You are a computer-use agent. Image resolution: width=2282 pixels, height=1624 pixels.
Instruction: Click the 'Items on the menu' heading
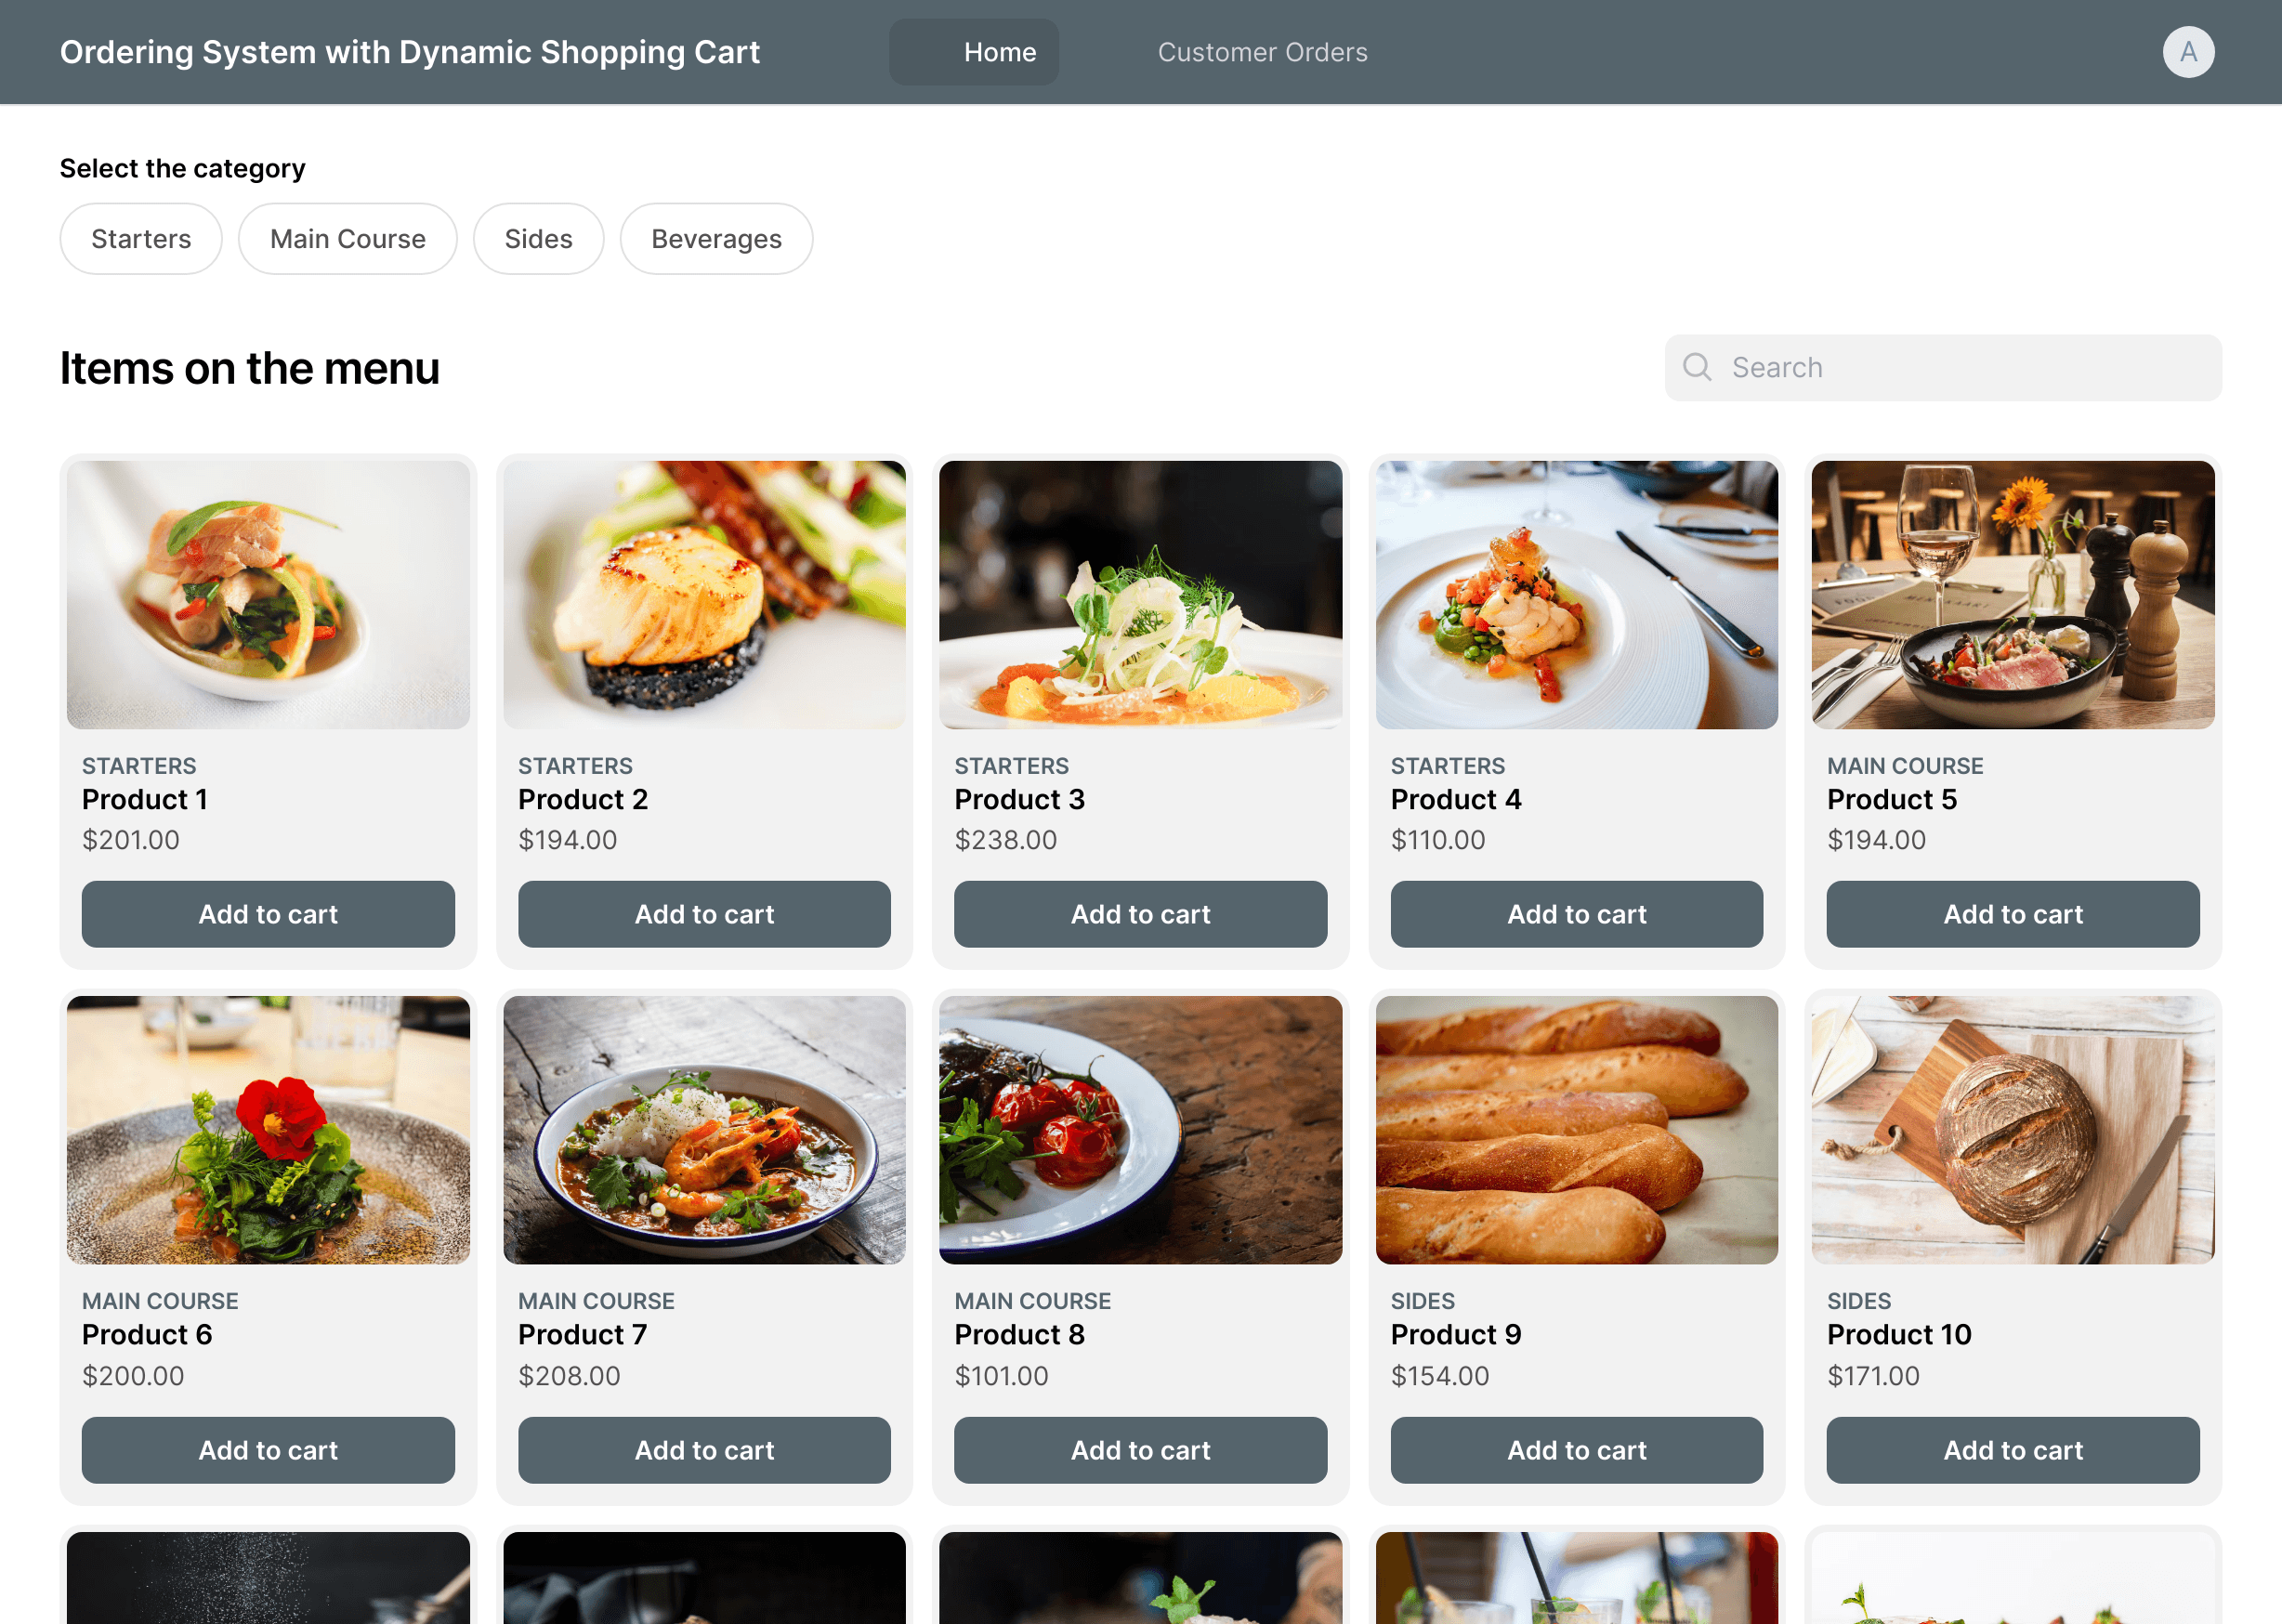[x=250, y=368]
